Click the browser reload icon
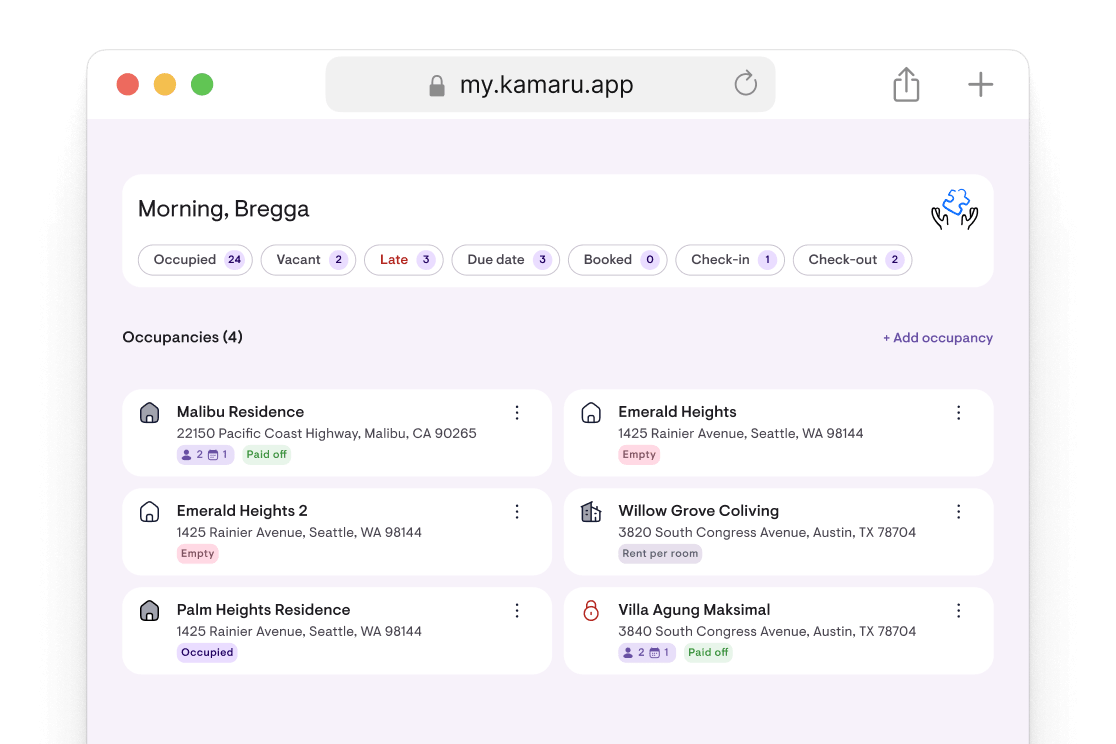Image resolution: width=1116 pixels, height=744 pixels. [x=745, y=83]
